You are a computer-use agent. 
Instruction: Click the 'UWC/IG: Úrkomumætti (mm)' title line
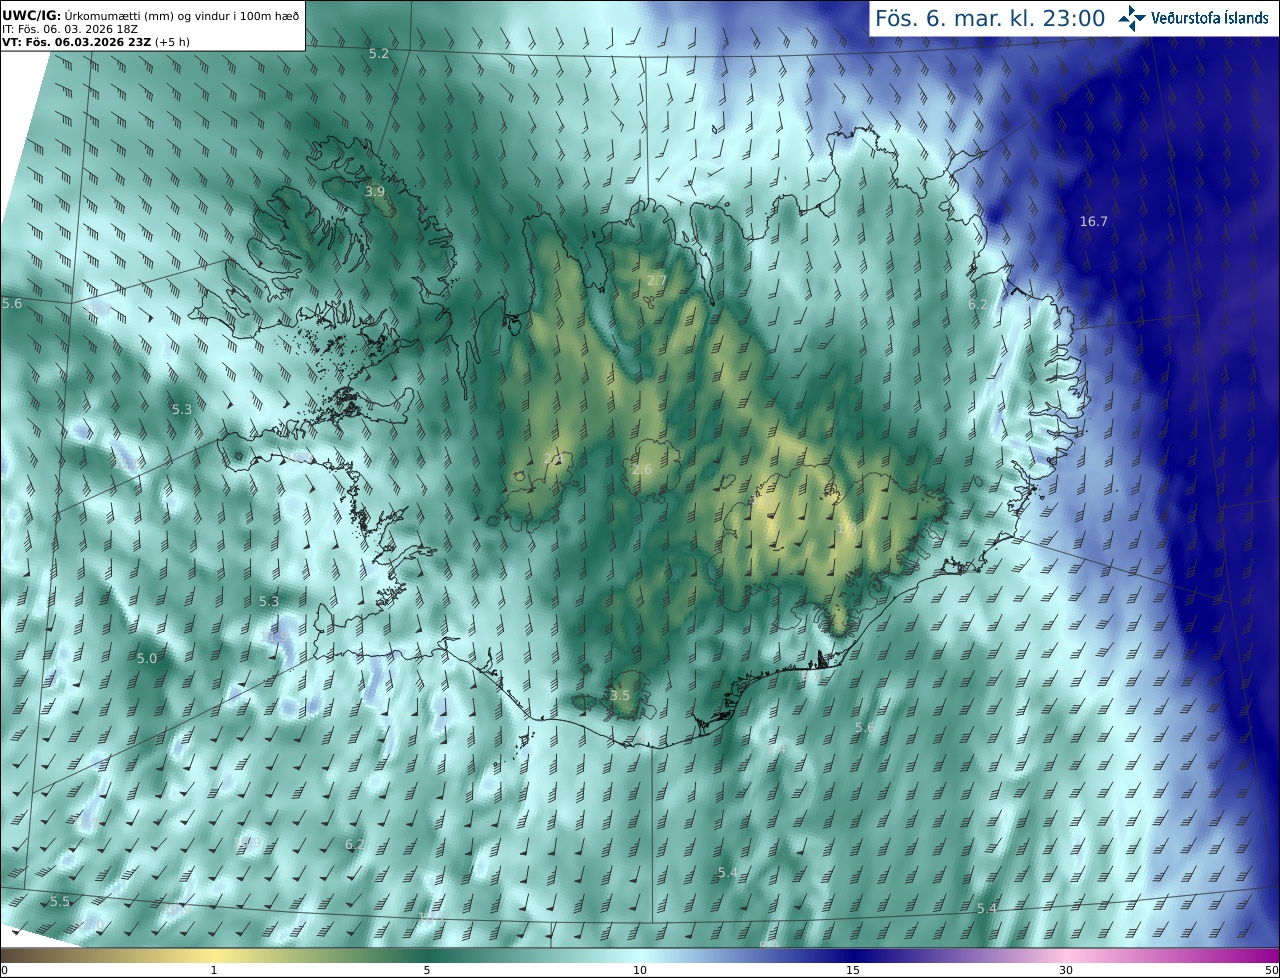pos(150,15)
